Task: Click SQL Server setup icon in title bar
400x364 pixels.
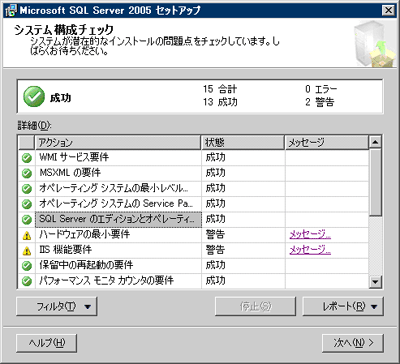Action: (11, 10)
